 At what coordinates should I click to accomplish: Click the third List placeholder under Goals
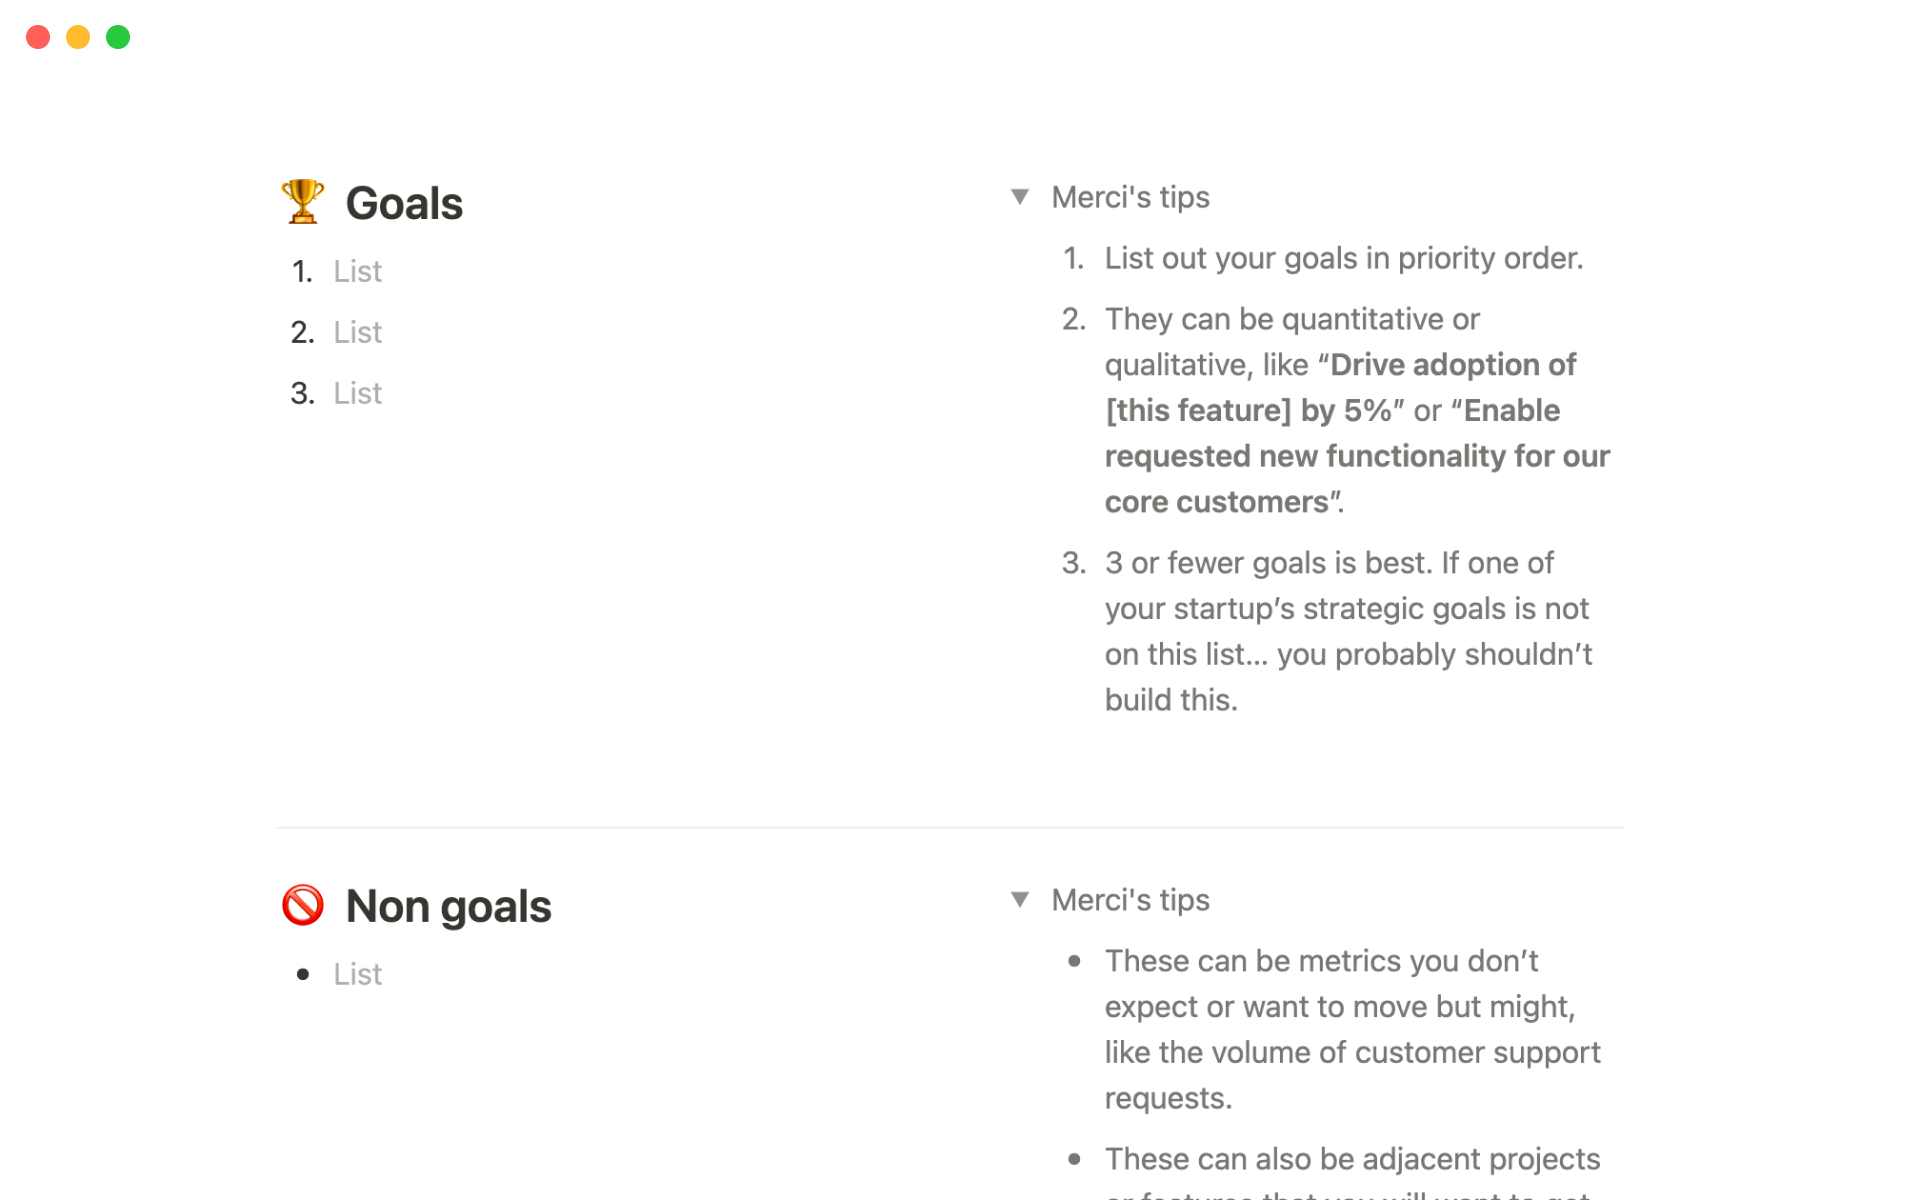tap(357, 393)
